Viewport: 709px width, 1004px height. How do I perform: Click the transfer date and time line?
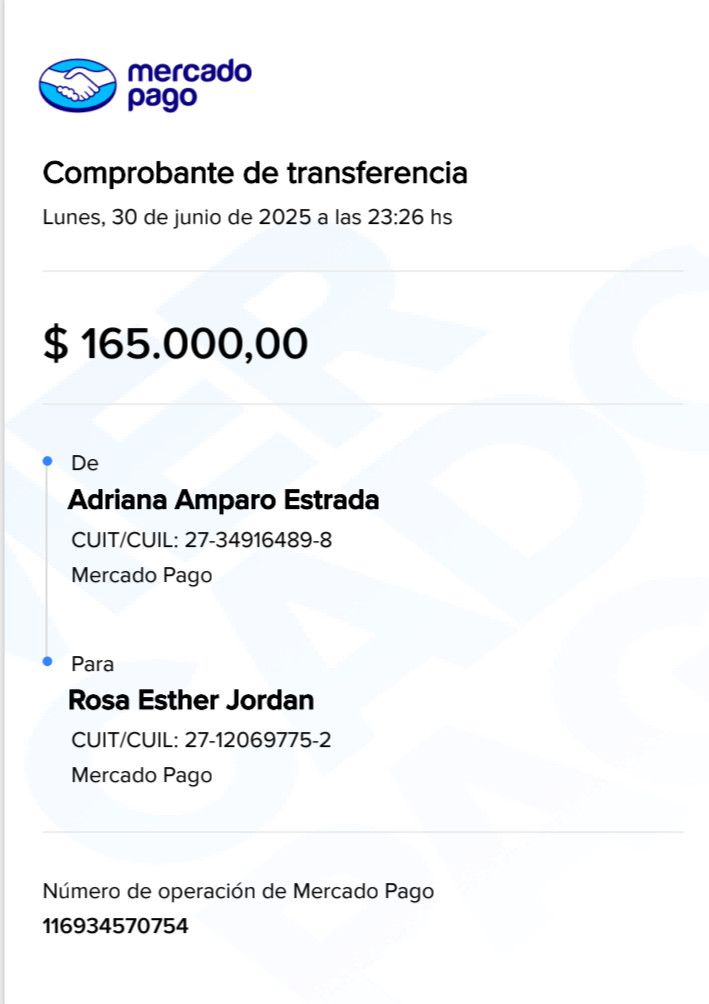point(247,217)
